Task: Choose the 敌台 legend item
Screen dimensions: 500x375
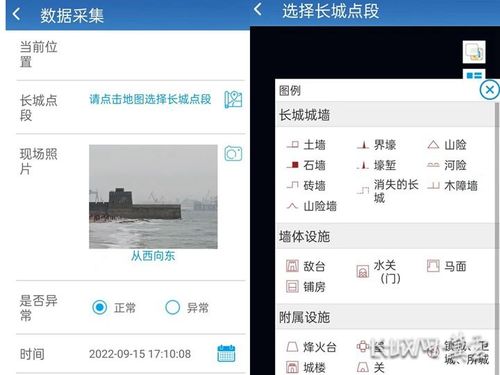Action: click(x=306, y=266)
